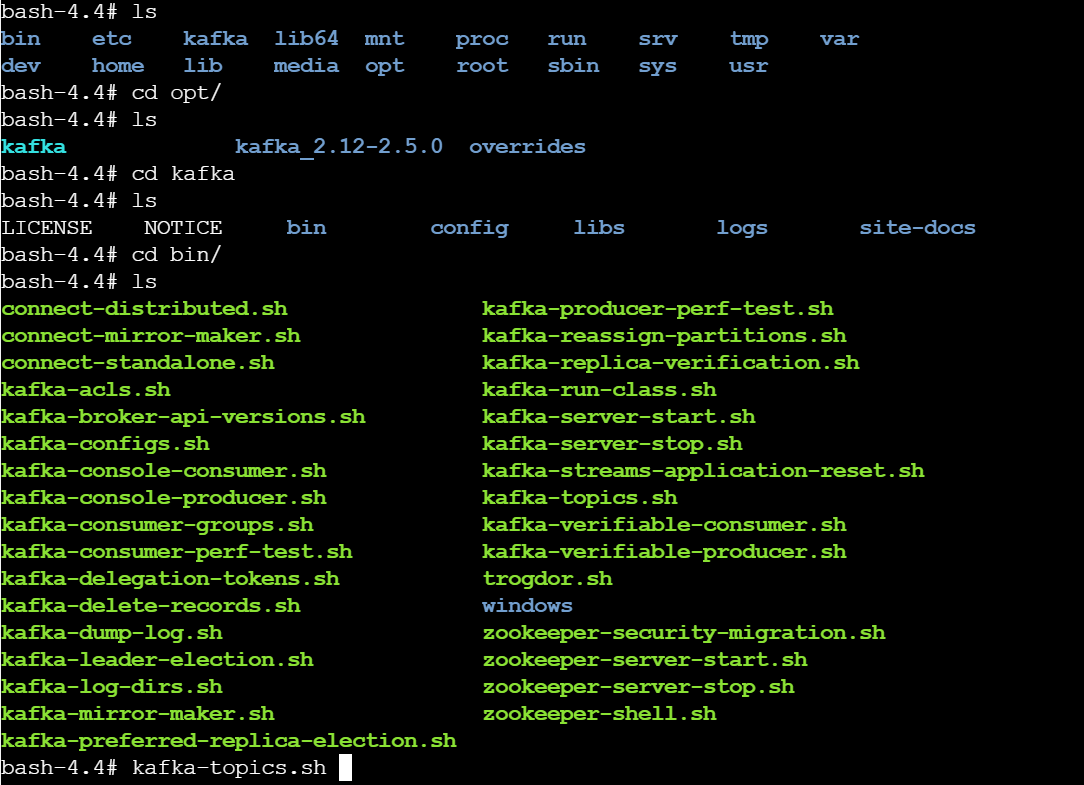Select the etc directory name
This screenshot has width=1084, height=785.
111,39
